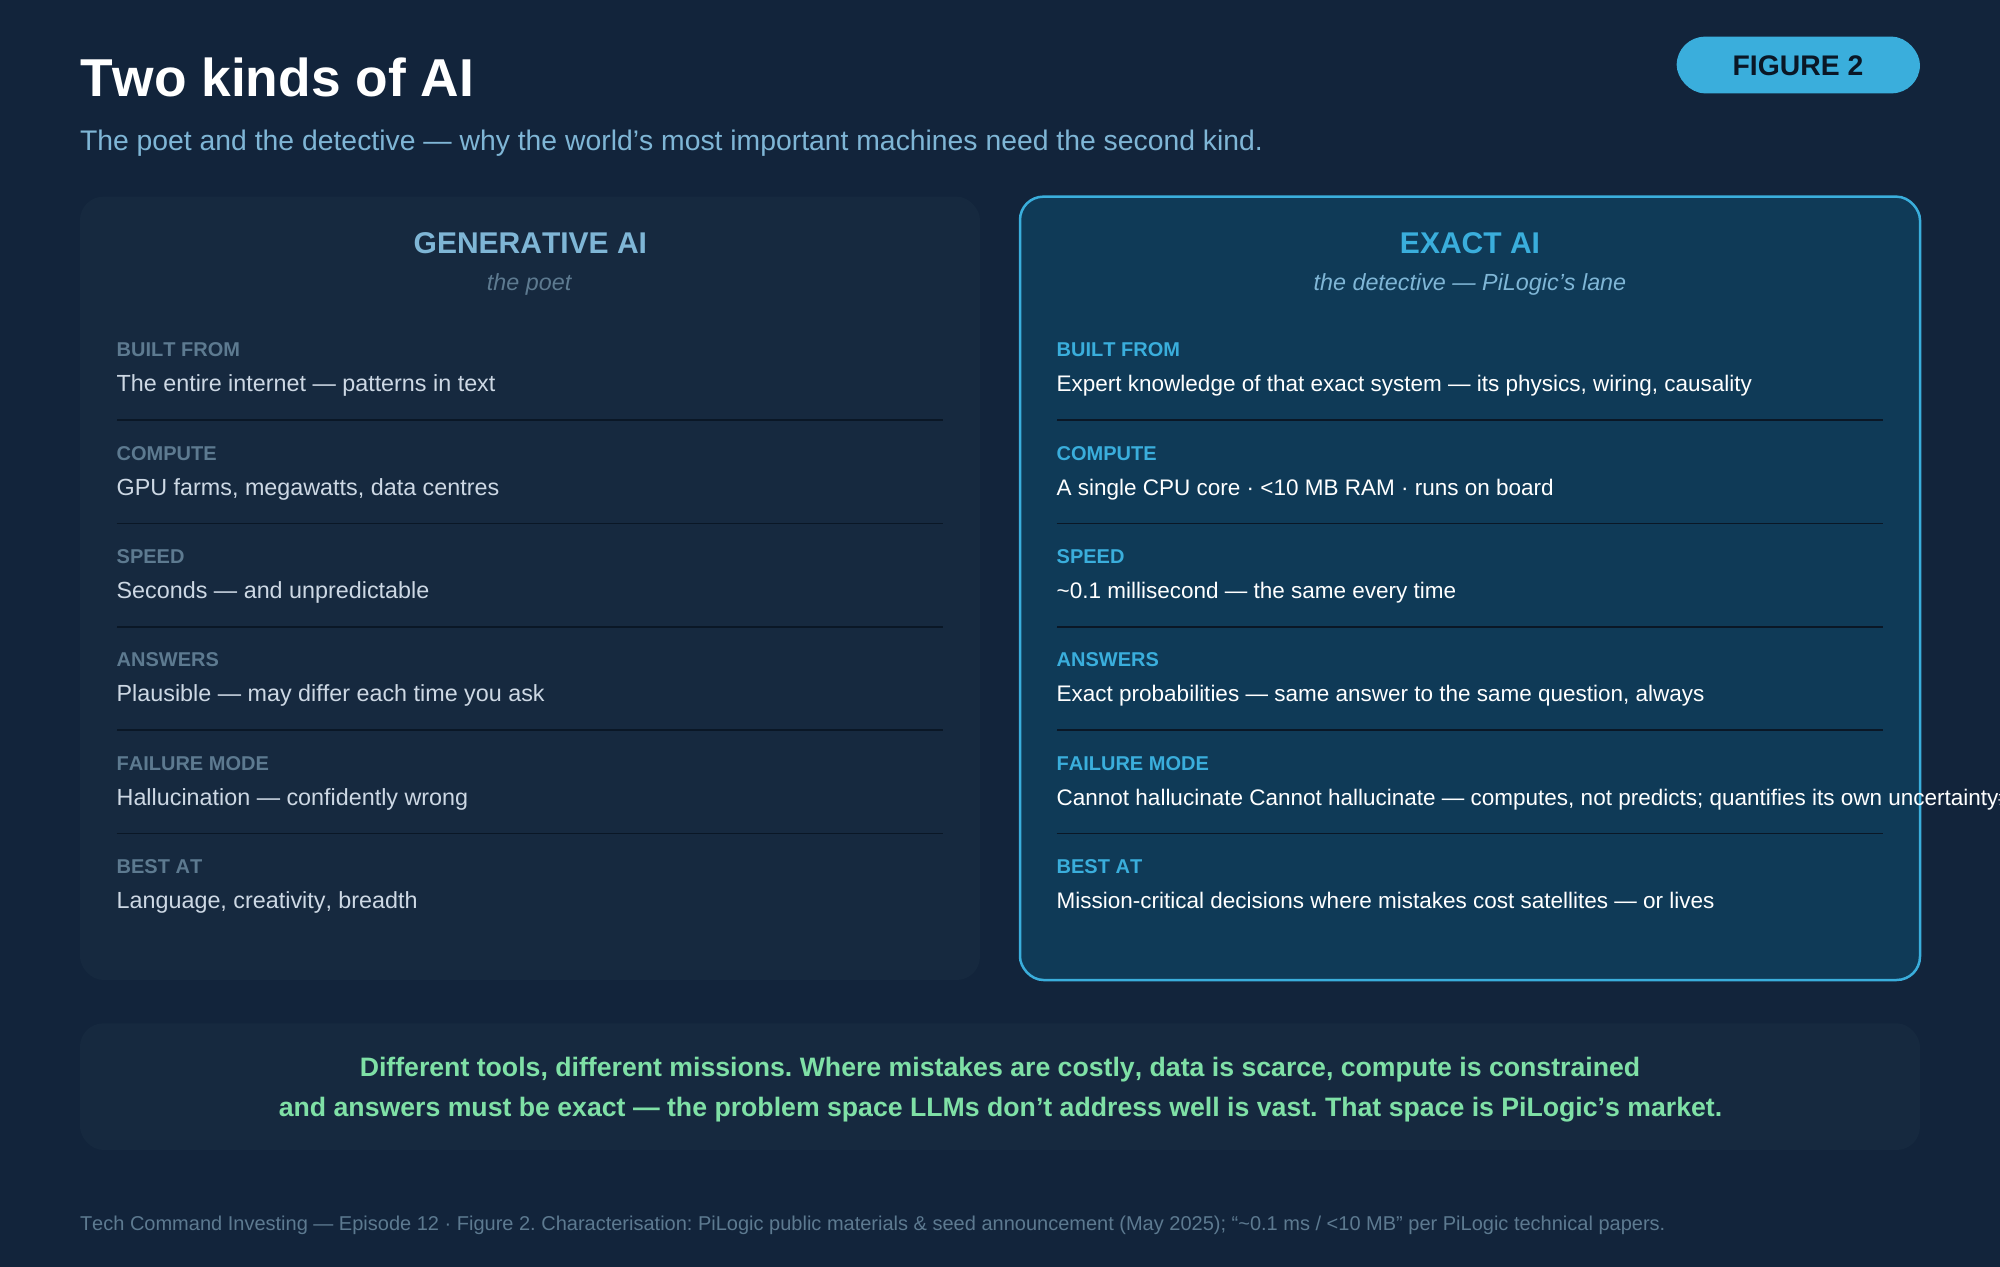Click the BEST AT label under Exact AI

[x=1099, y=866]
